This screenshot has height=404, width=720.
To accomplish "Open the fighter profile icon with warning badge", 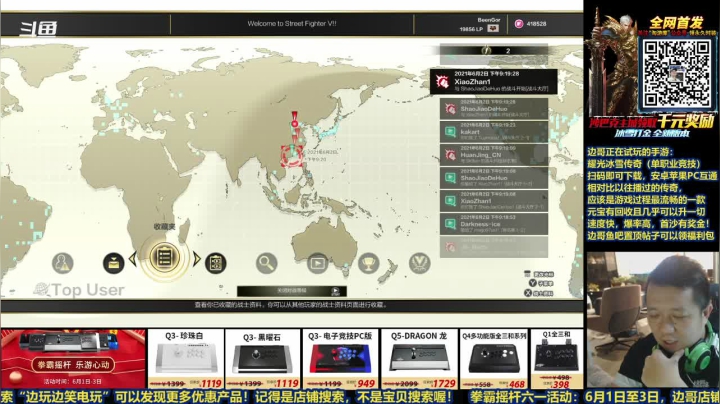I will click(x=62, y=263).
